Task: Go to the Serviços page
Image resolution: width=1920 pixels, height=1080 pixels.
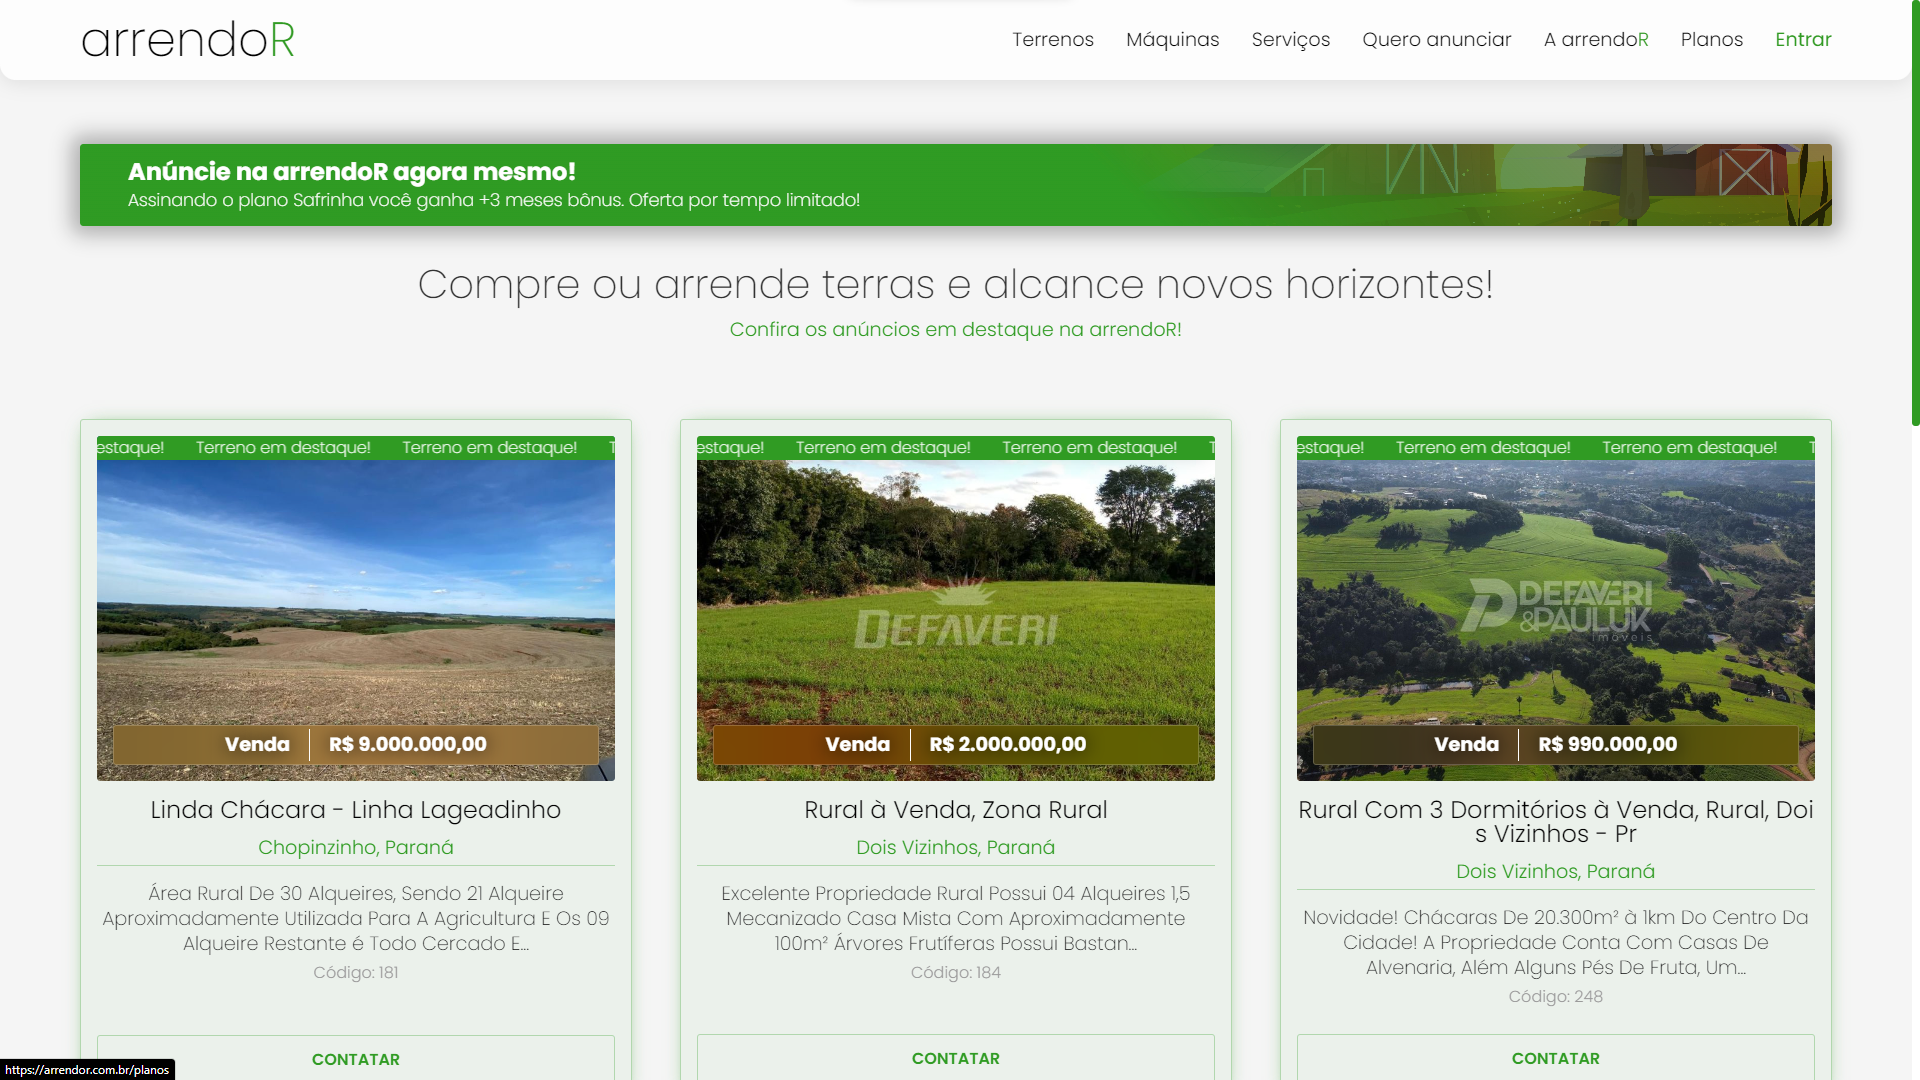Action: (1290, 40)
